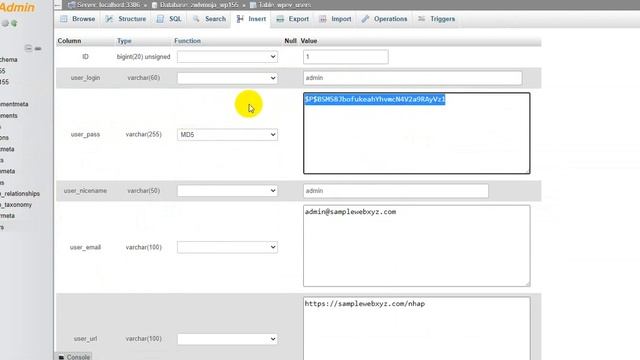Click the Column header label

(69, 41)
